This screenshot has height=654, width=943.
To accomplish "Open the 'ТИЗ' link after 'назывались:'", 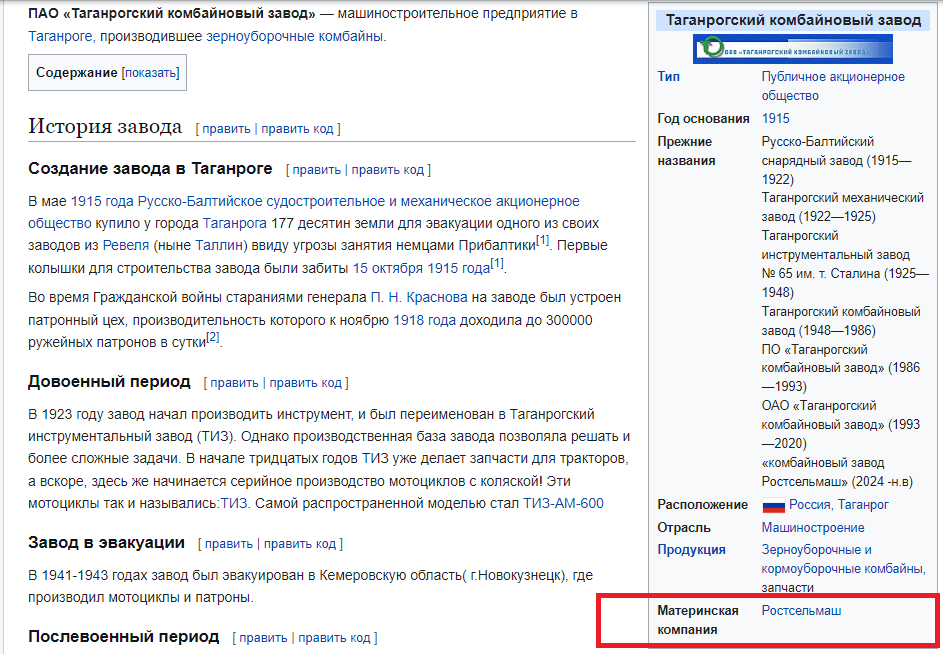I will pos(234,504).
